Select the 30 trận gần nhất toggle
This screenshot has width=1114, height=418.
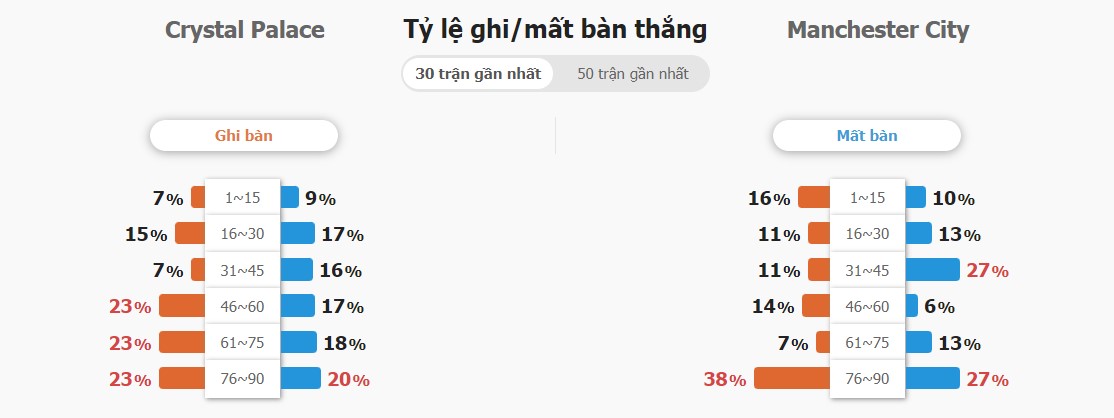tap(477, 74)
